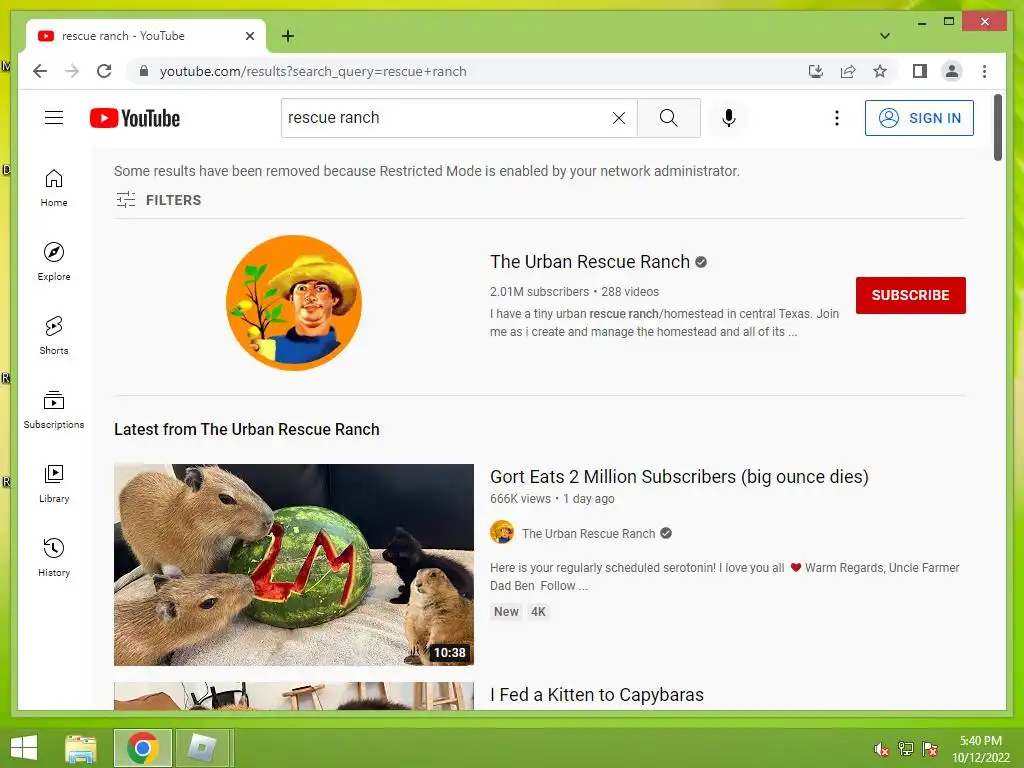Start voice search with the microphone icon

729,118
